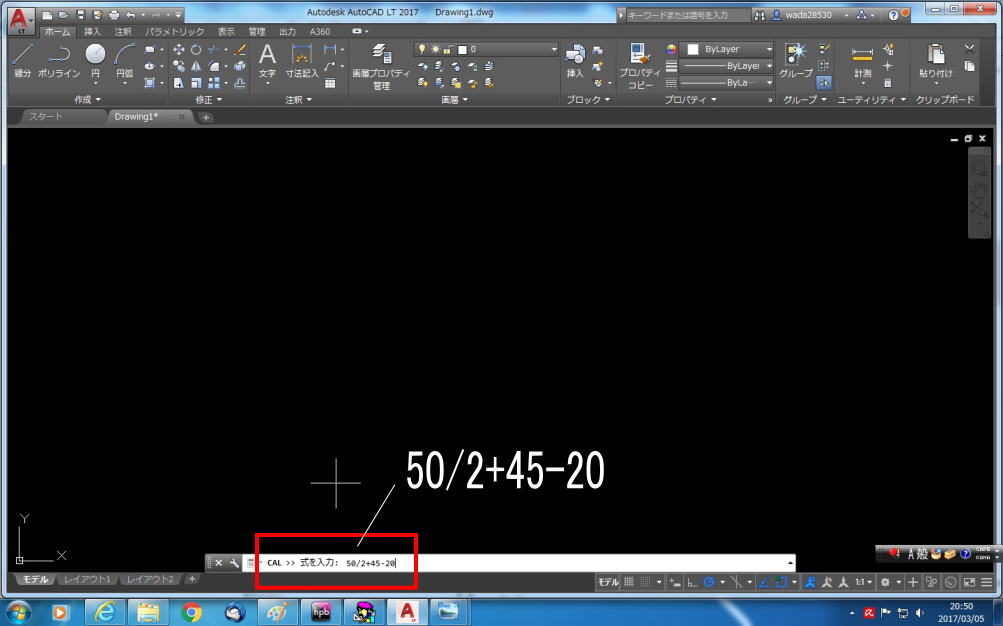Toggle group selection button in グループ panel
Image resolution: width=1003 pixels, height=626 pixels.
pos(824,82)
